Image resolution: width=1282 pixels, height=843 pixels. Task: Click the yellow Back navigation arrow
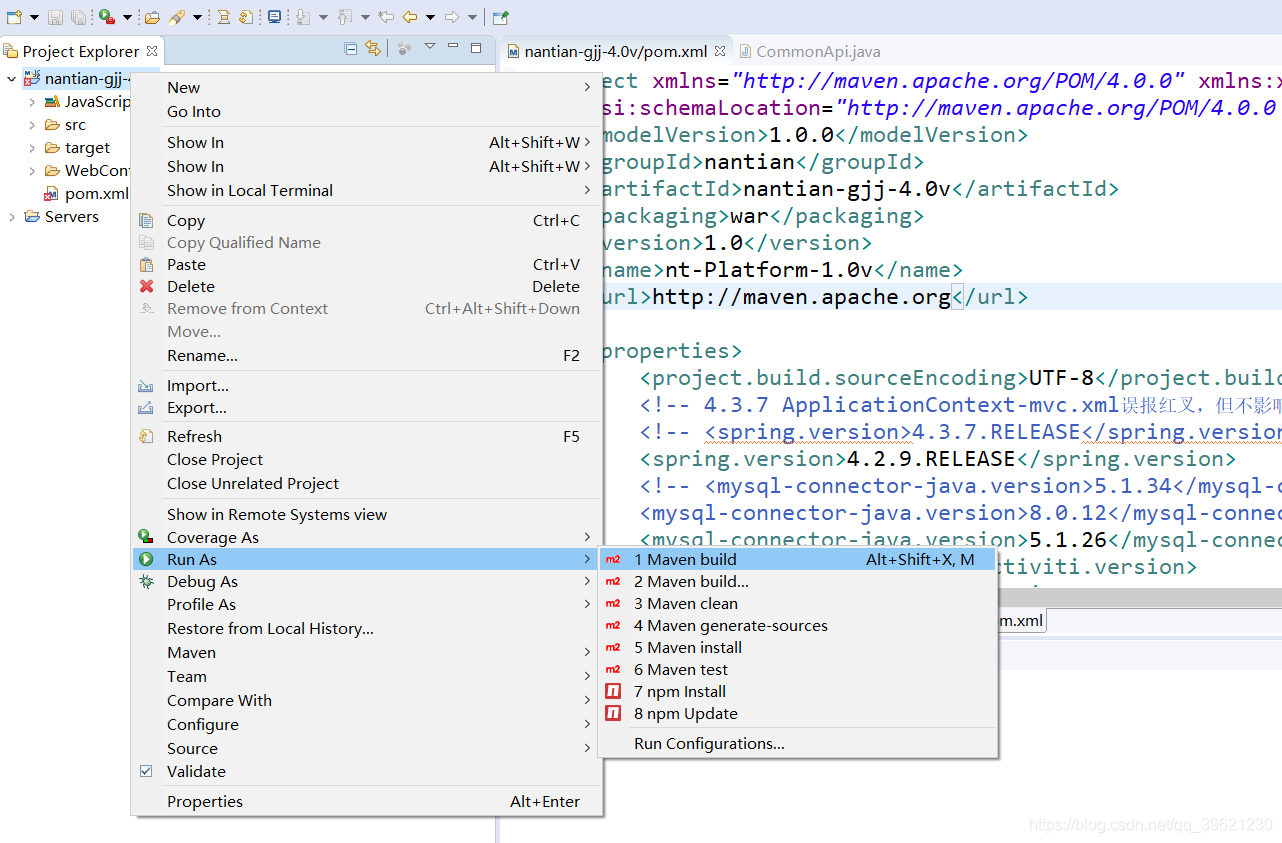(x=410, y=17)
